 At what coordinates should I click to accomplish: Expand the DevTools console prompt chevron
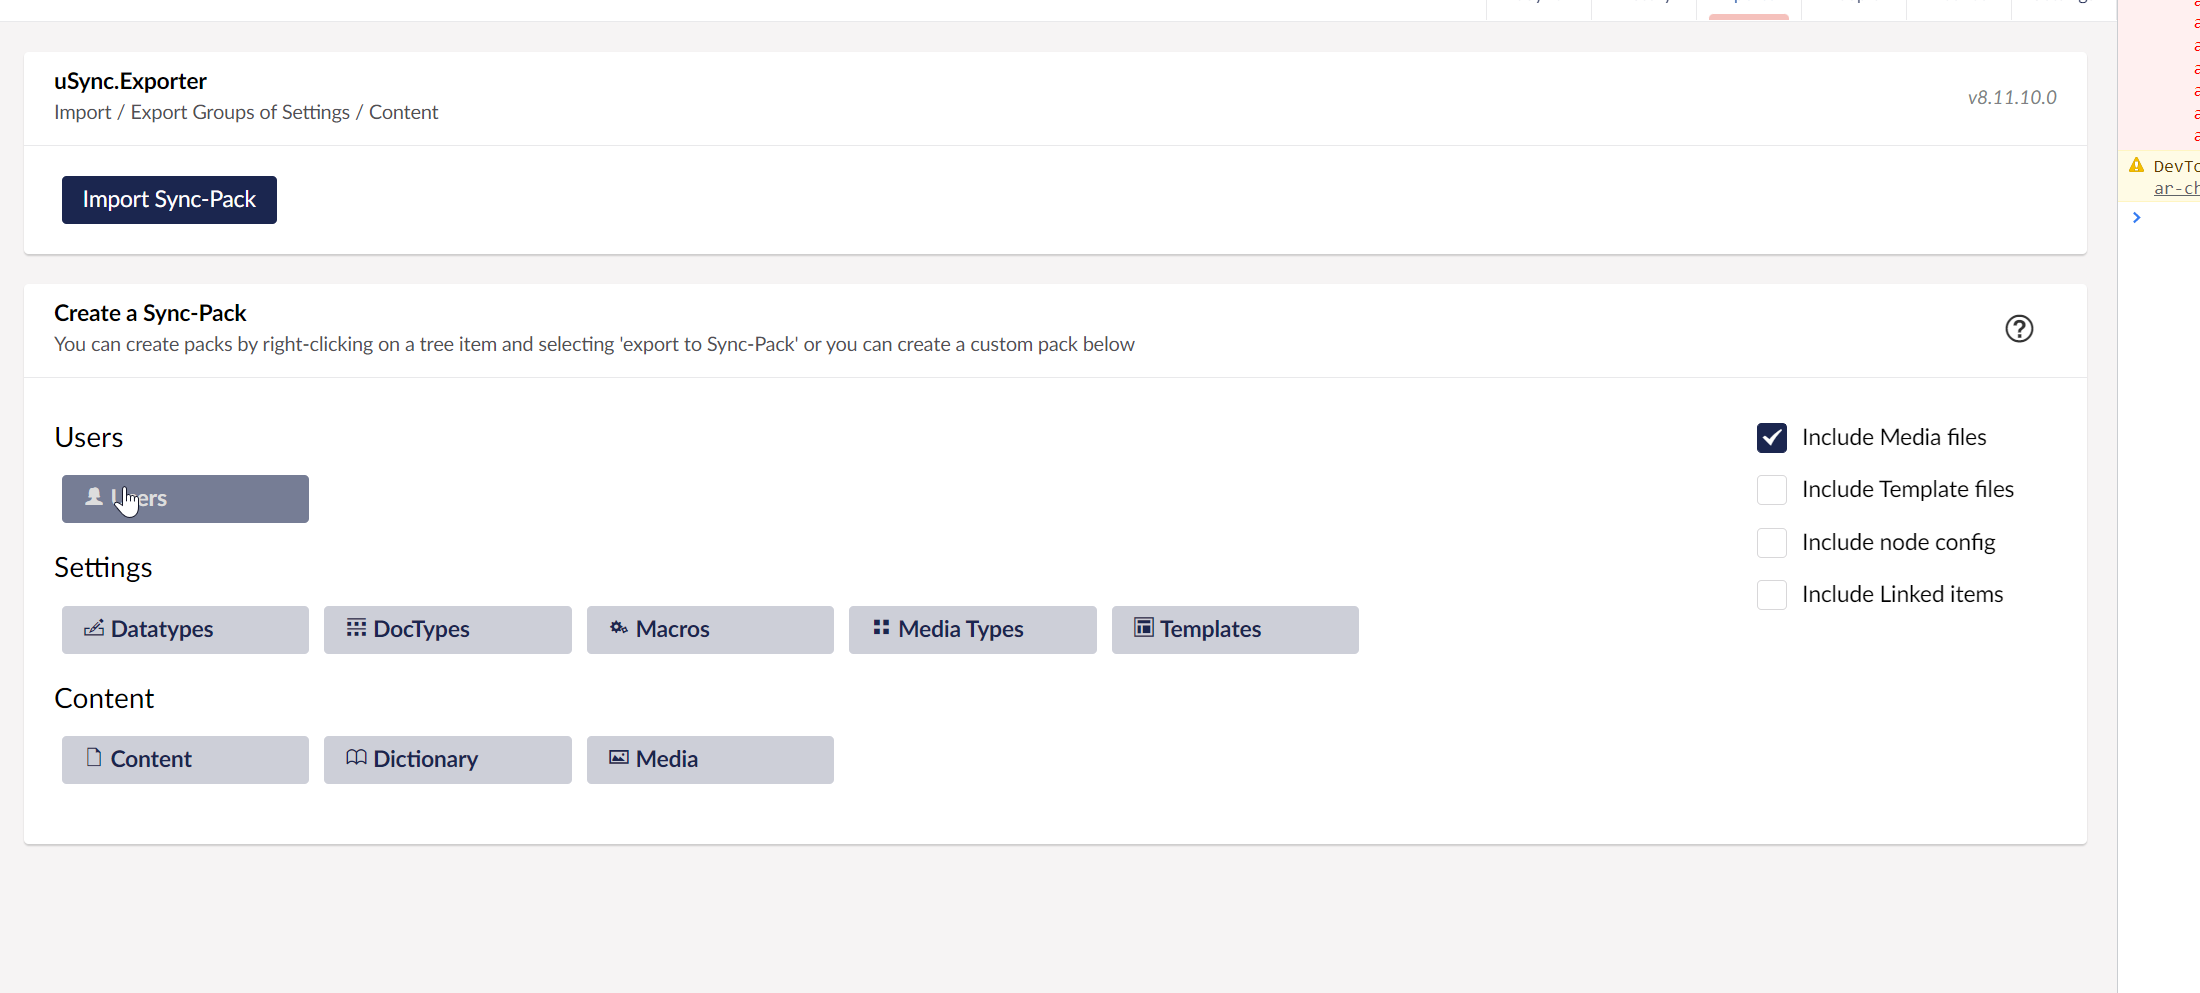[2136, 218]
